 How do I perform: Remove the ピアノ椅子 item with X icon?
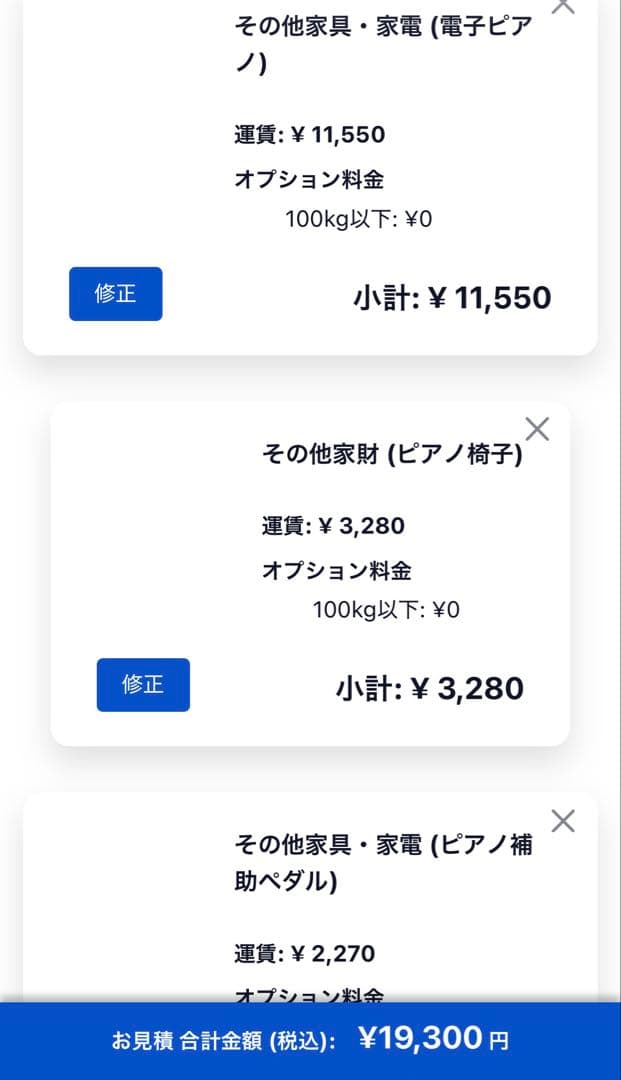coord(537,429)
